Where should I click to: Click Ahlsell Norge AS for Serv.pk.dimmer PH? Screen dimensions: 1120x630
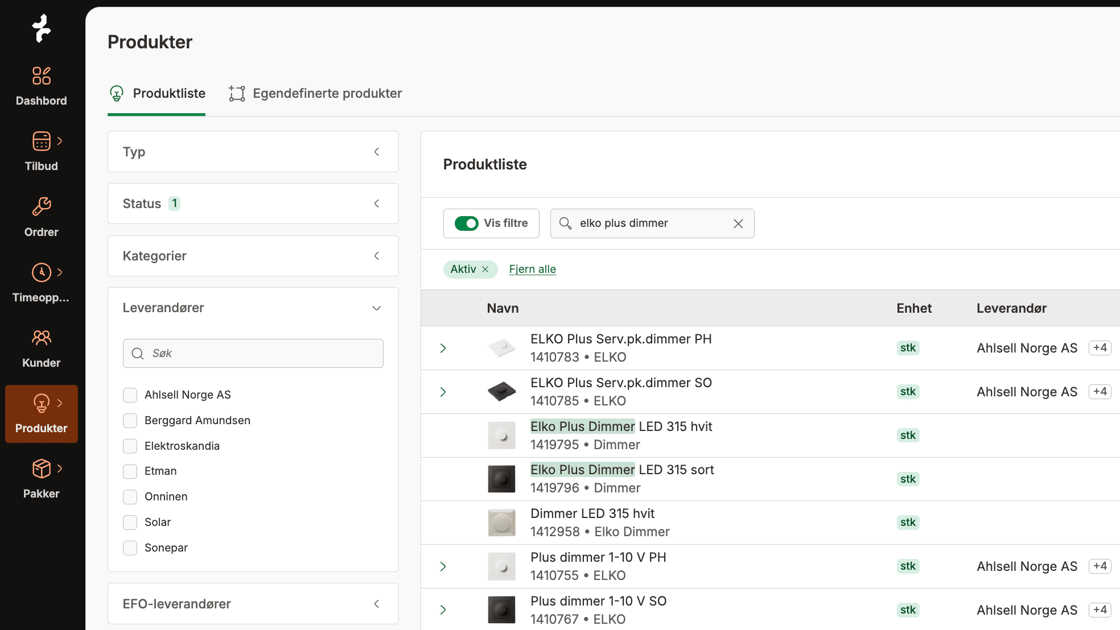pos(1026,349)
